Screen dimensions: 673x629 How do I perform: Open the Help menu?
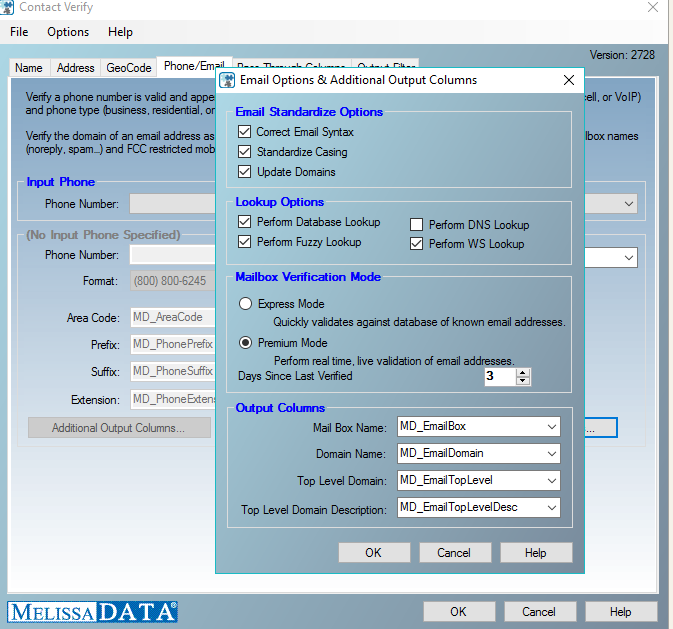121,32
